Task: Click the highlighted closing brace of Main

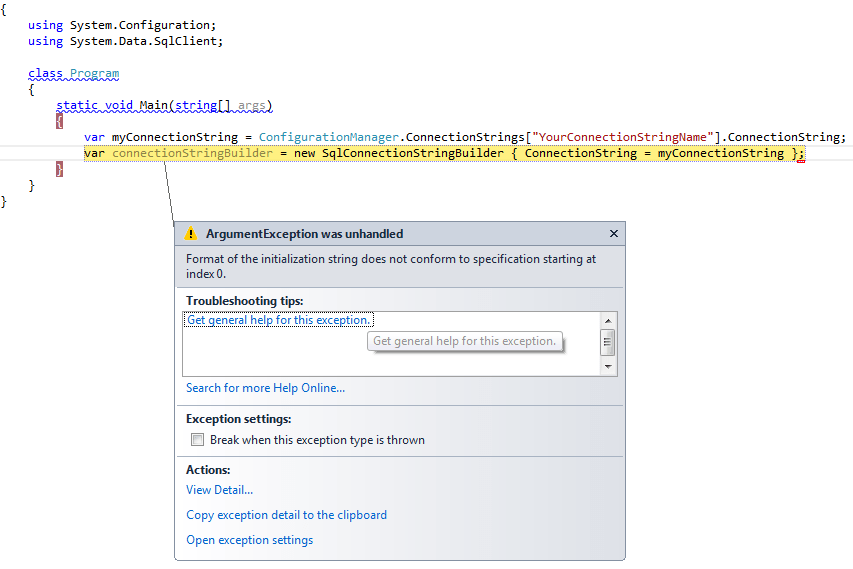Action: (59, 169)
